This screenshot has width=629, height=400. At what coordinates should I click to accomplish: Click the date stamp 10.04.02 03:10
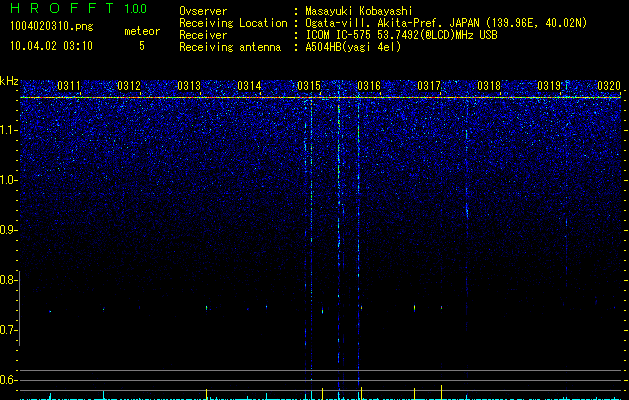51,46
